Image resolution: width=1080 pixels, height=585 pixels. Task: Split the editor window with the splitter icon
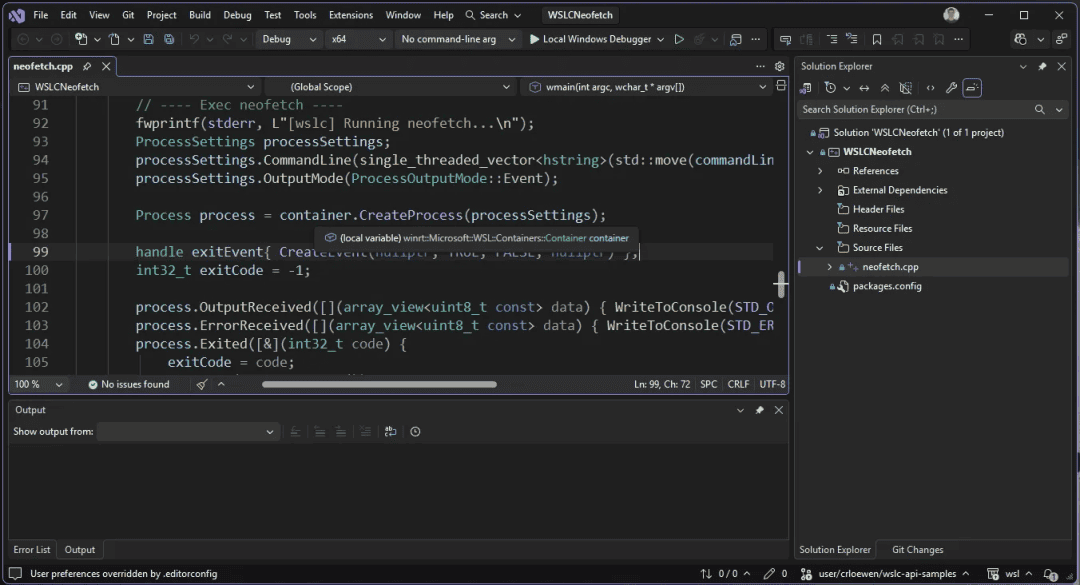click(781, 85)
